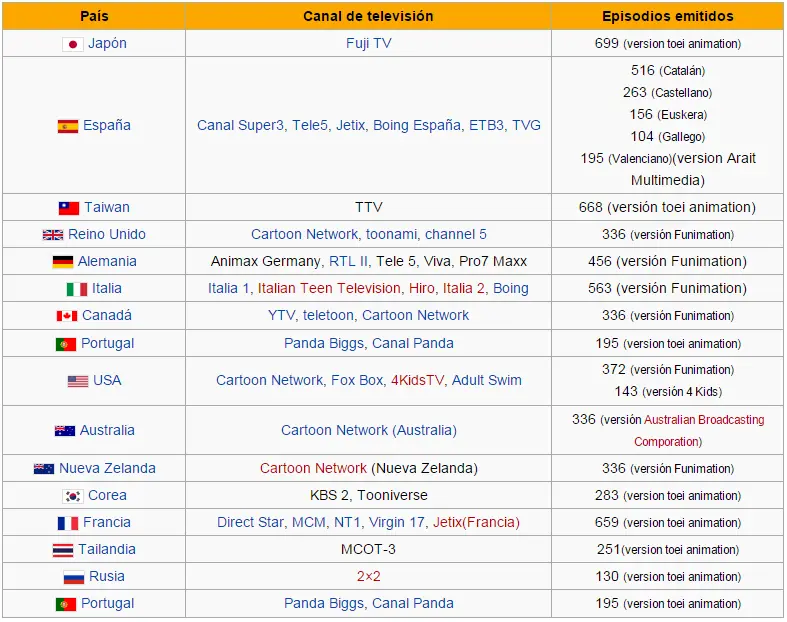787x622 pixels.
Task: Open the Canal Super3 link
Action: pyautogui.click(x=240, y=126)
